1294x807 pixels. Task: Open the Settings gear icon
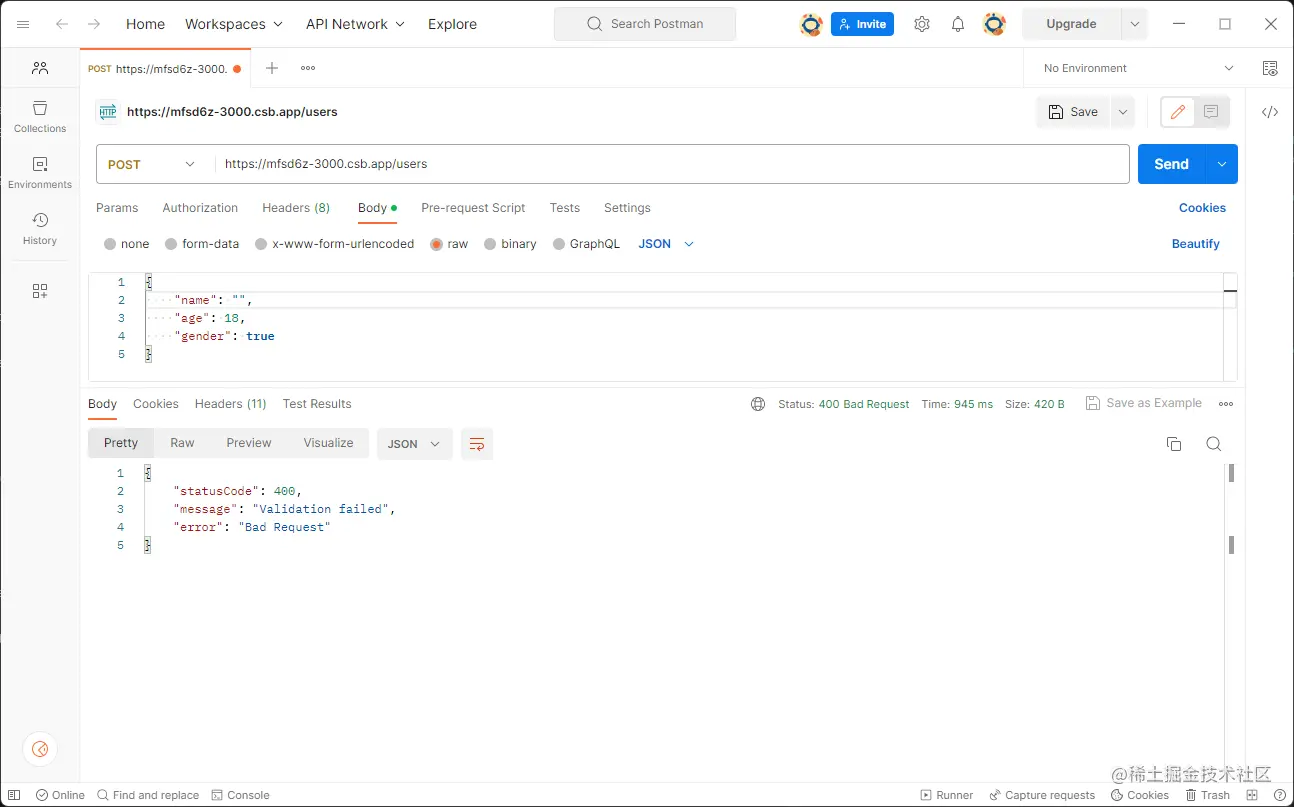(x=922, y=24)
